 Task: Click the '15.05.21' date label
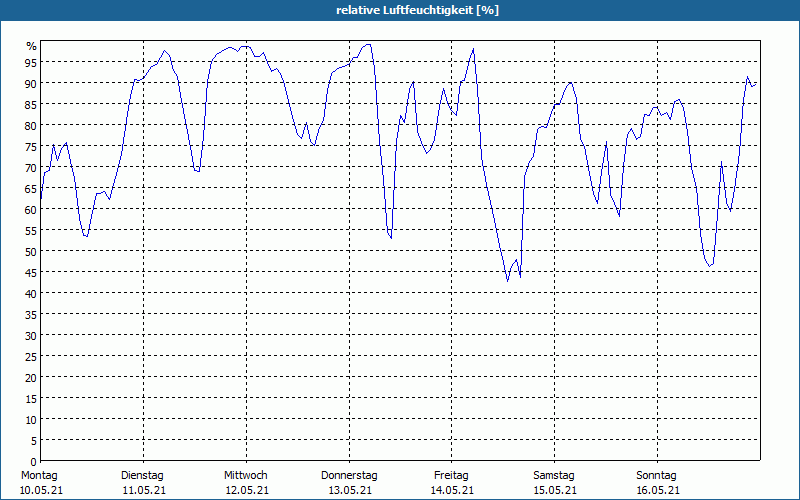pos(555,490)
